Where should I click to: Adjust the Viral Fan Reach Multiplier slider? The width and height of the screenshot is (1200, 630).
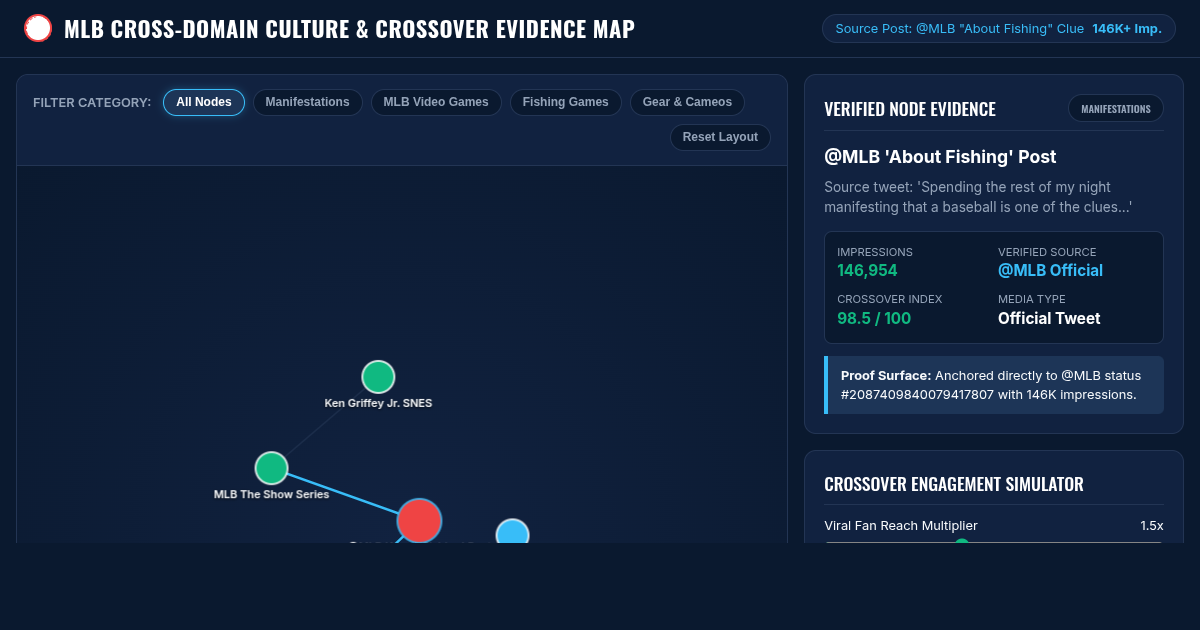994,542
